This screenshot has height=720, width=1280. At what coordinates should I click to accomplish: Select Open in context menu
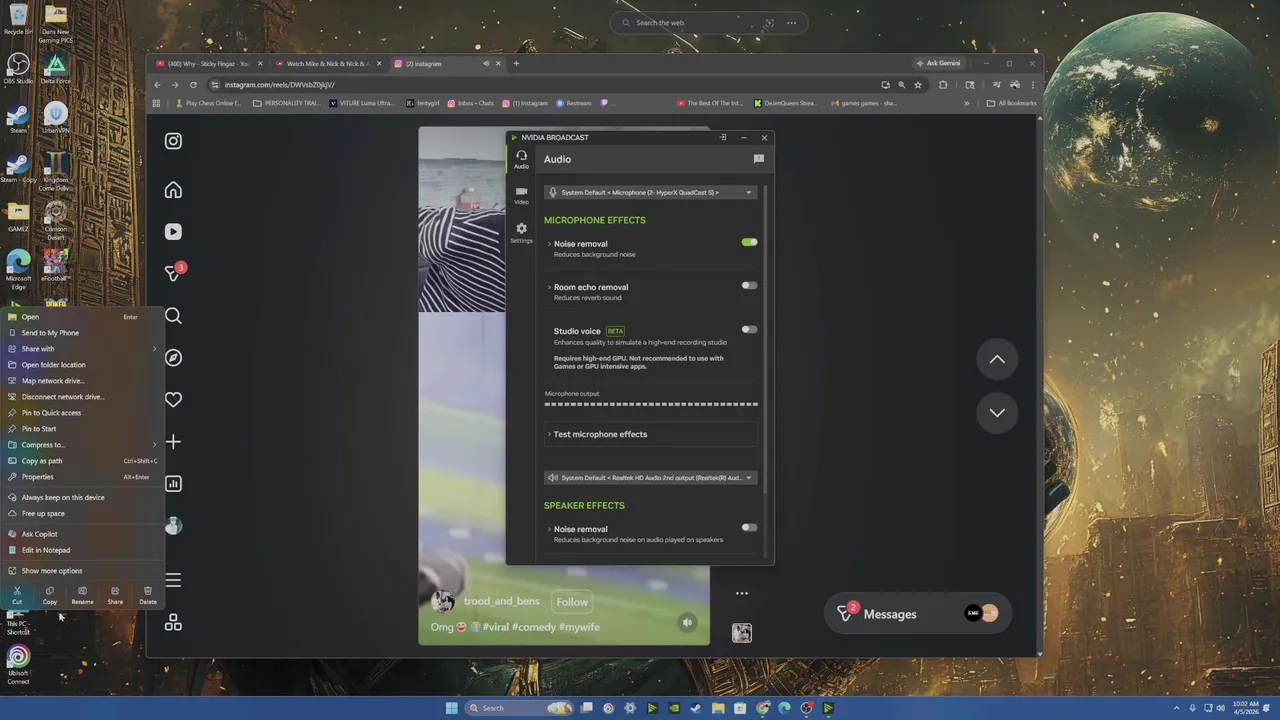(x=82, y=317)
